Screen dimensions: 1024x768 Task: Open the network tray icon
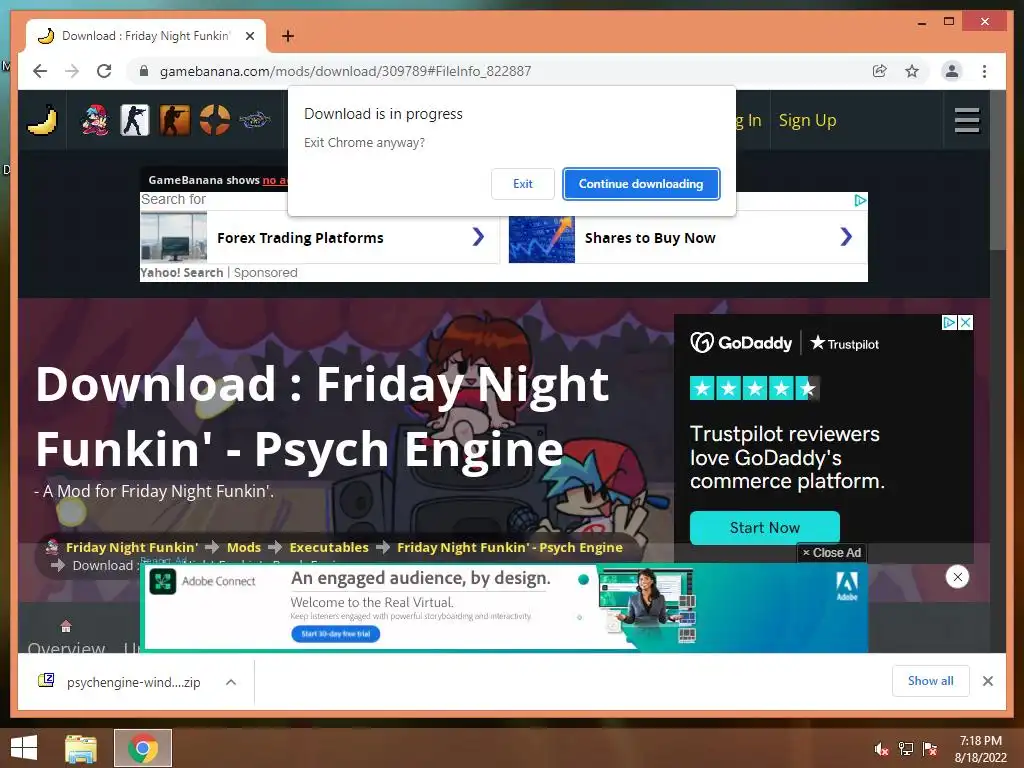click(906, 749)
